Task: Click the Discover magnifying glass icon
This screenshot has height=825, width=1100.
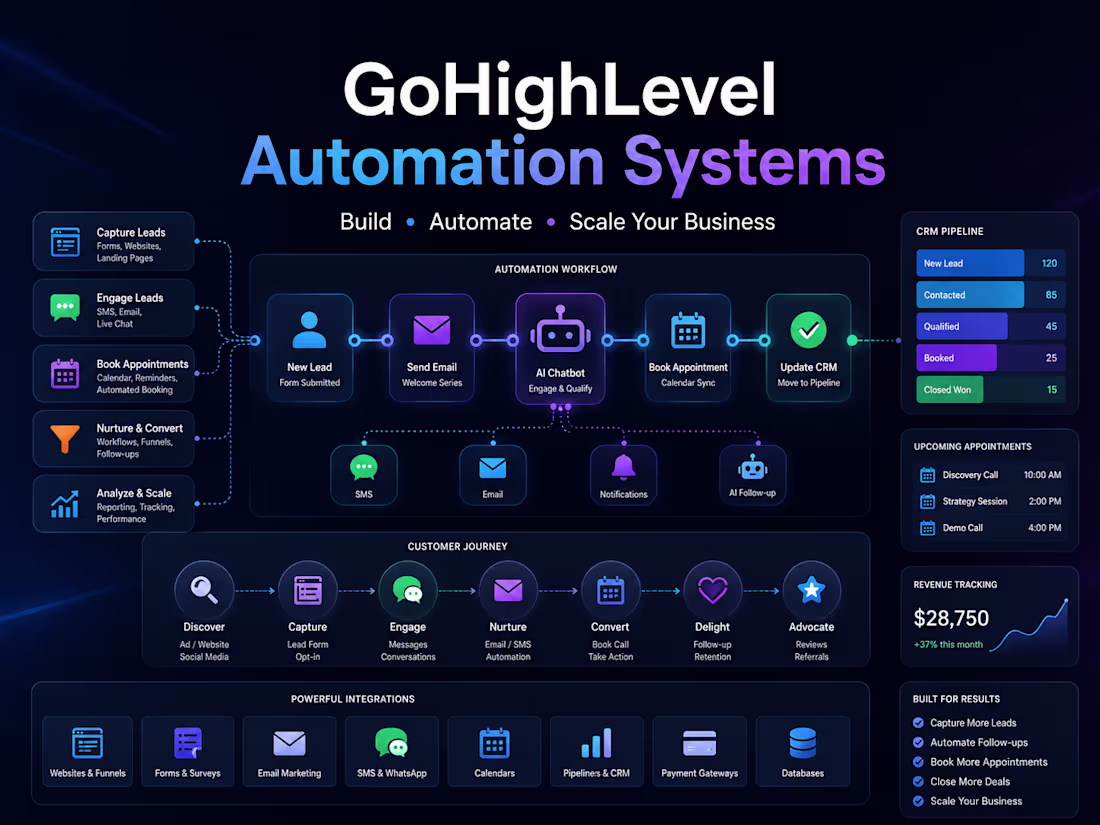Action: 204,590
